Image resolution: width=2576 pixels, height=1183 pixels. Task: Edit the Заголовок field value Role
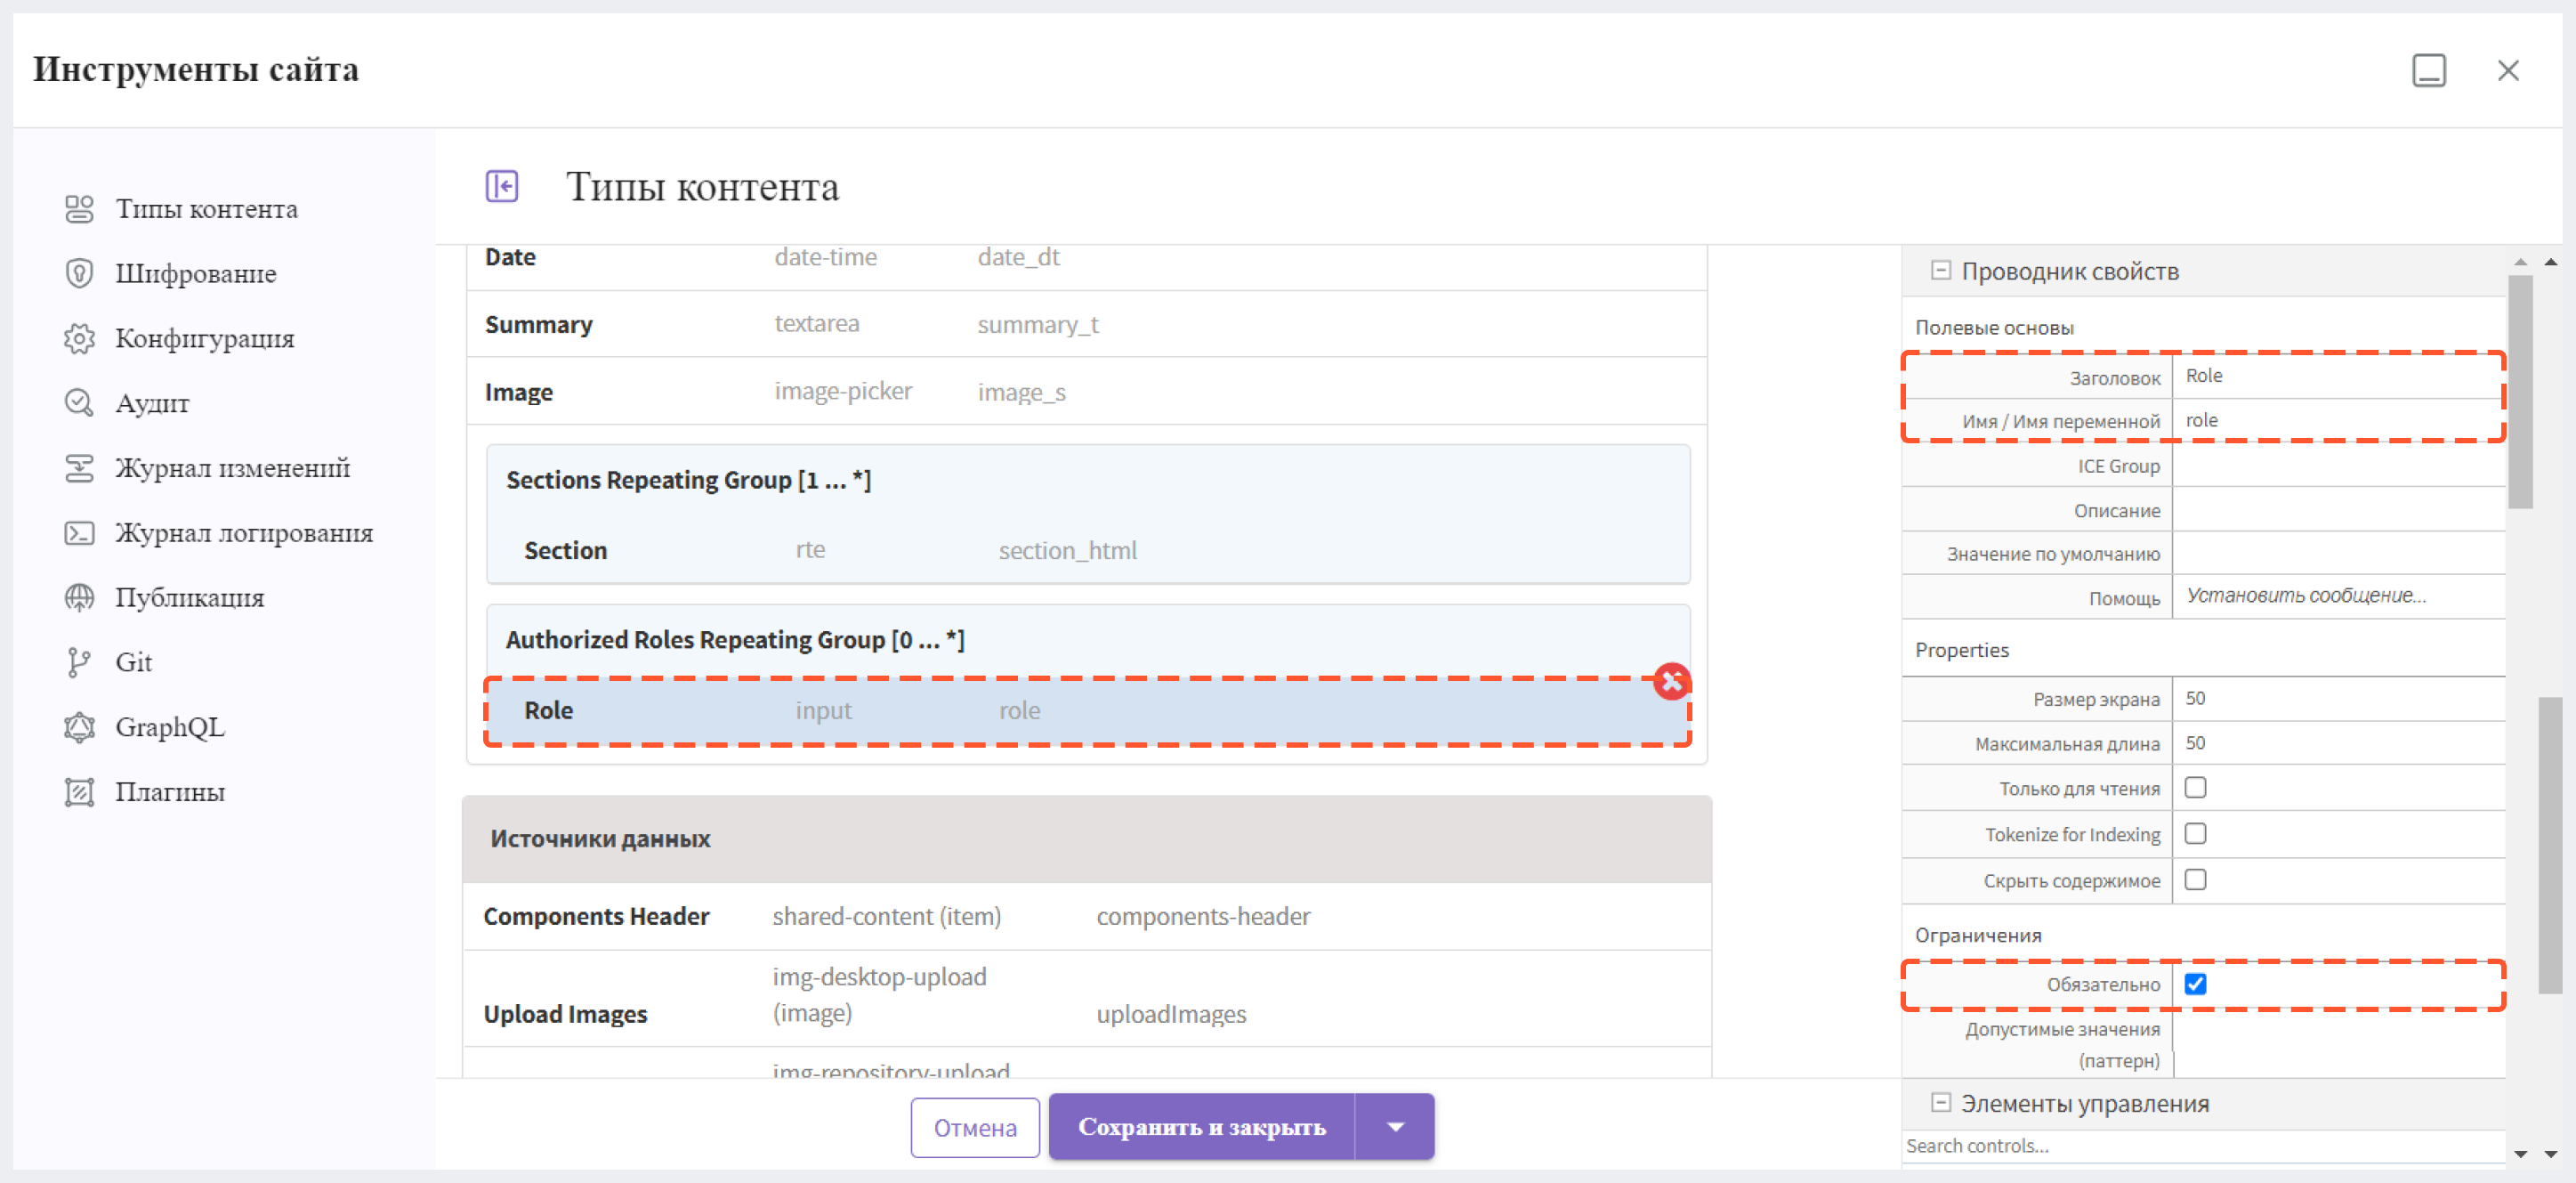tap(2339, 376)
